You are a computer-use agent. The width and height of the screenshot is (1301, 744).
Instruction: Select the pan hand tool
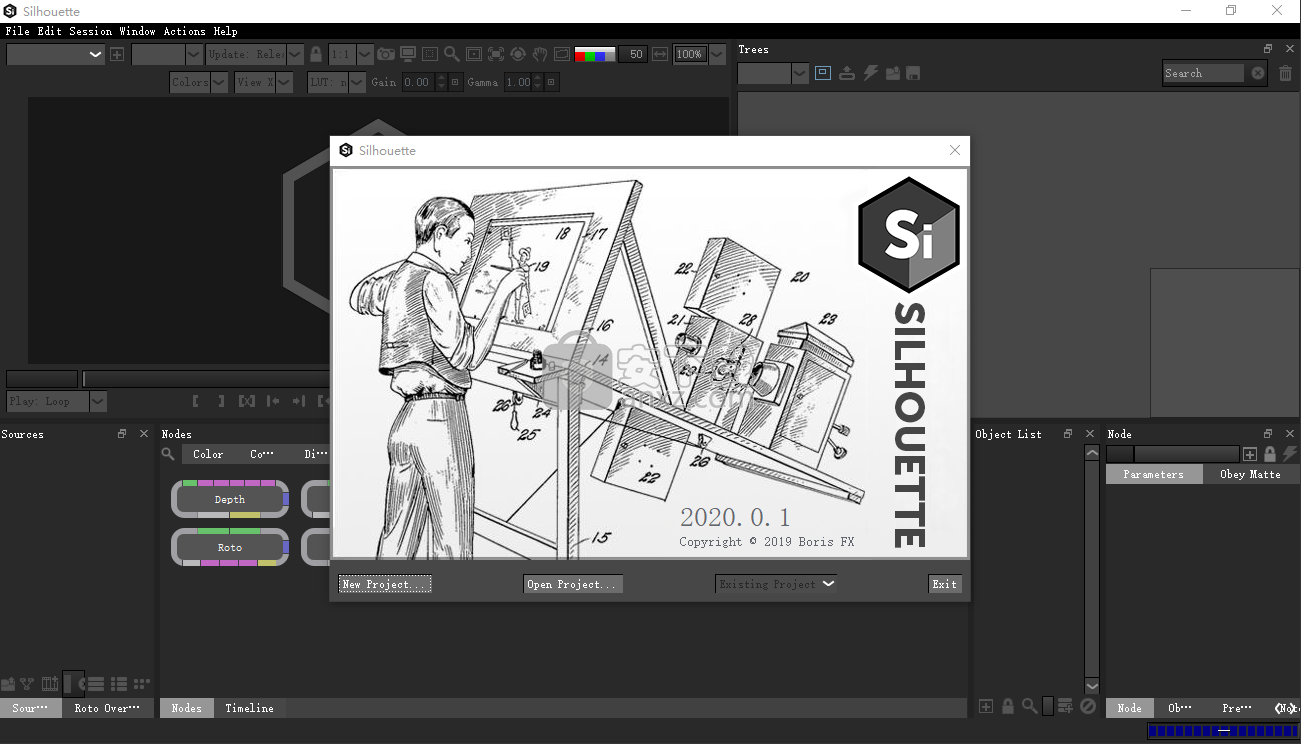pyautogui.click(x=540, y=54)
